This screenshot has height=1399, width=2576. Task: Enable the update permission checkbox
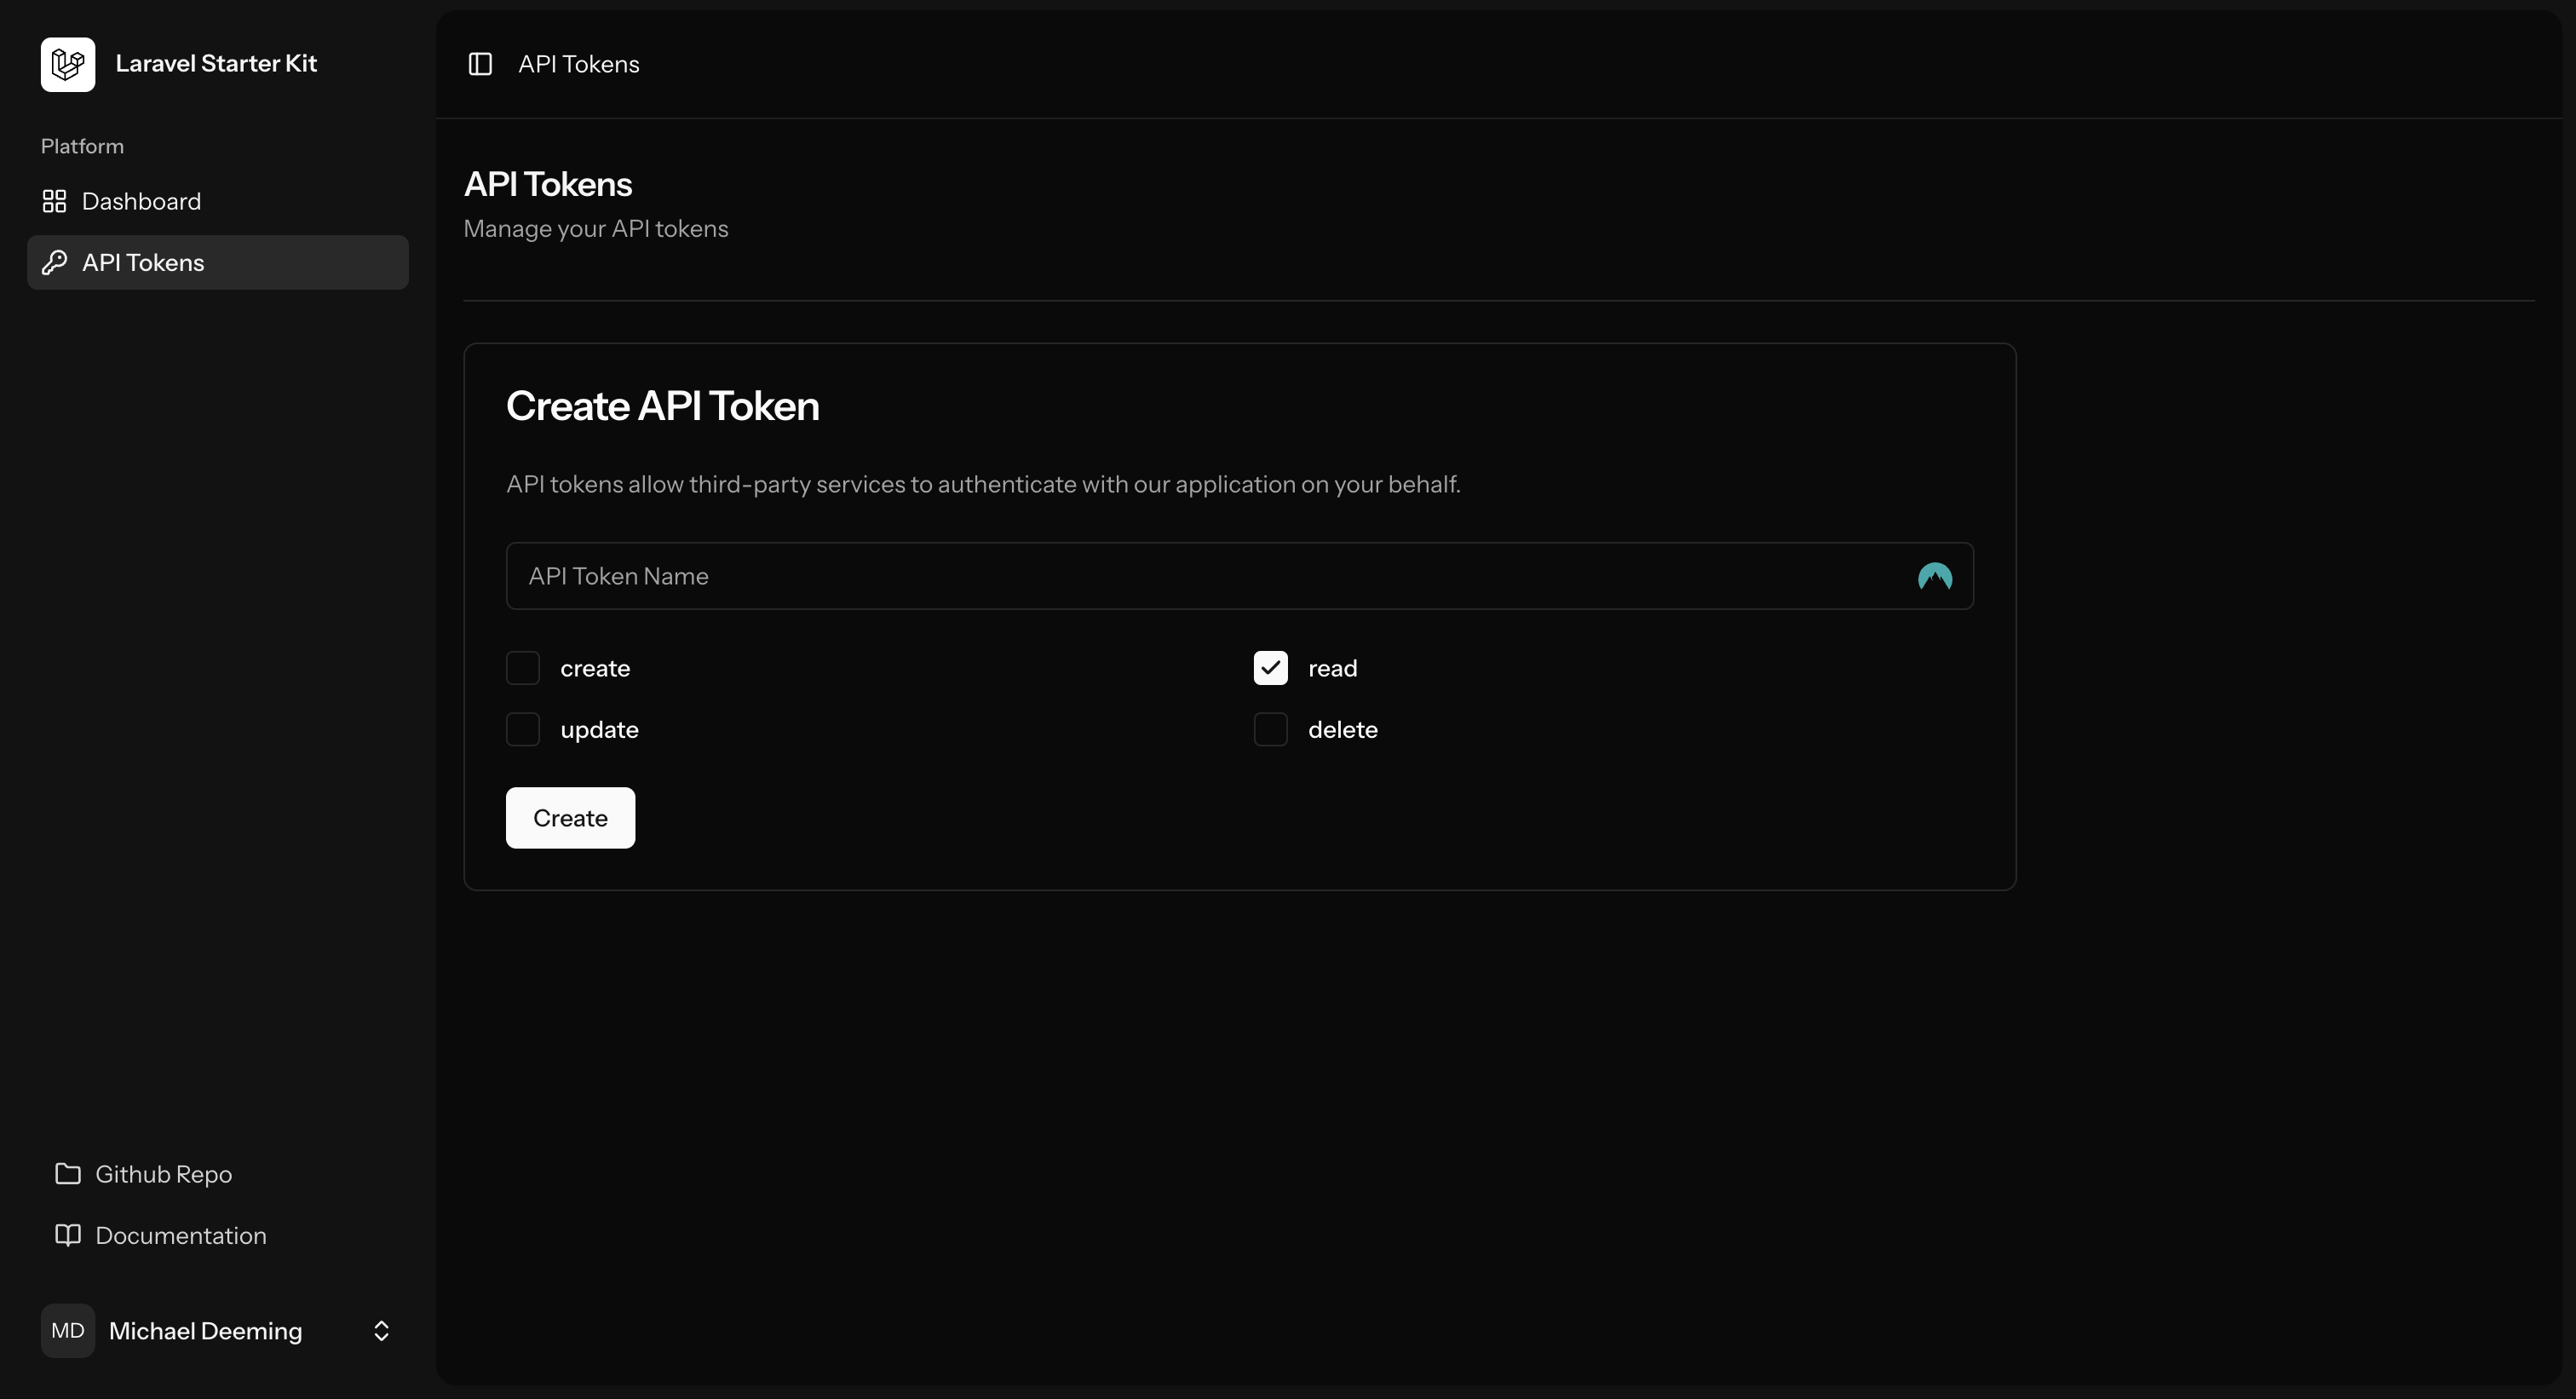click(x=523, y=729)
